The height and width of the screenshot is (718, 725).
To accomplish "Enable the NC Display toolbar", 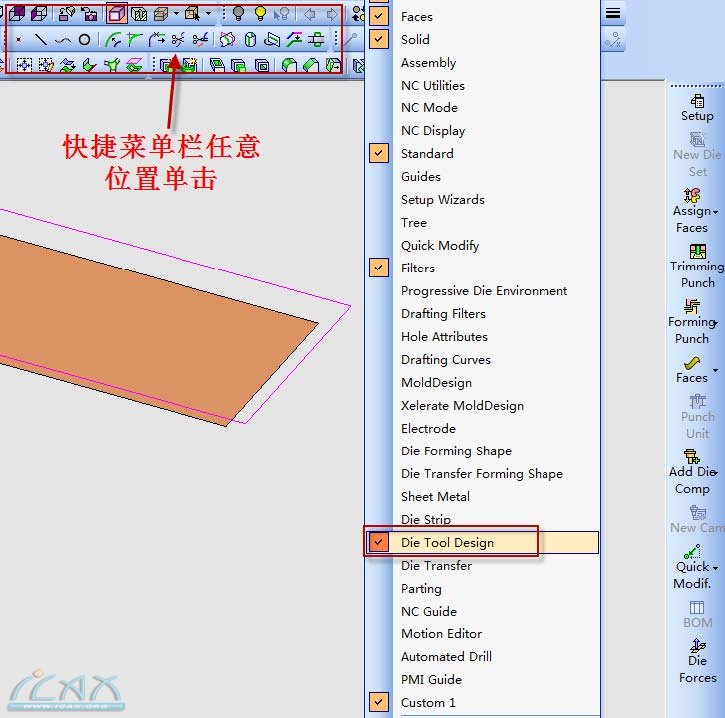I will pyautogui.click(x=433, y=131).
